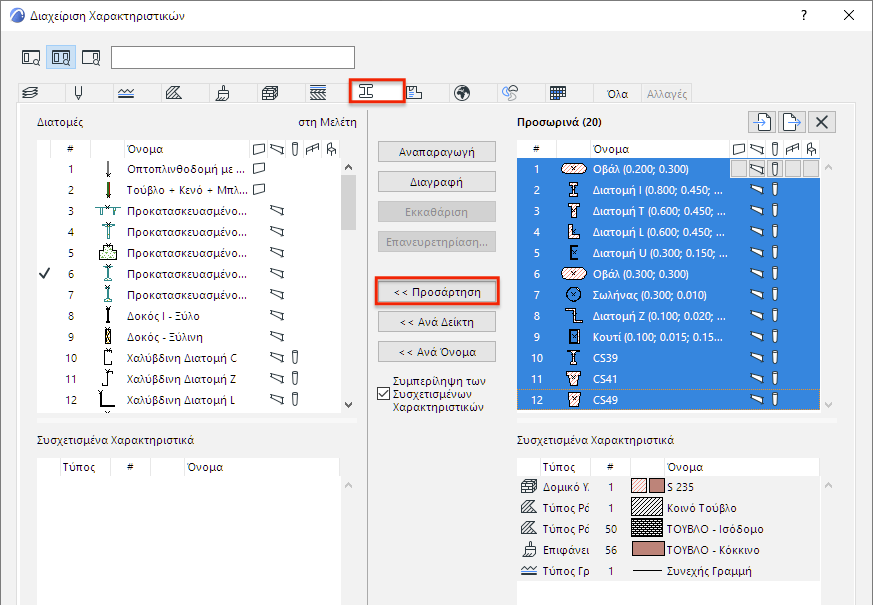
Task: Select the third search mode icon
Action: tap(91, 57)
